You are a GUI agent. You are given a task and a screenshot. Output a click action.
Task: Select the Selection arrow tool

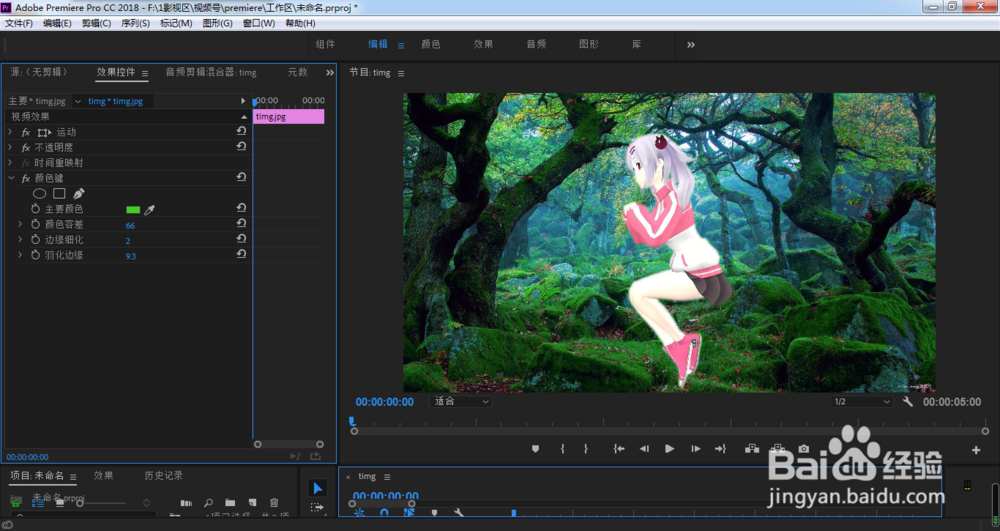coord(318,488)
